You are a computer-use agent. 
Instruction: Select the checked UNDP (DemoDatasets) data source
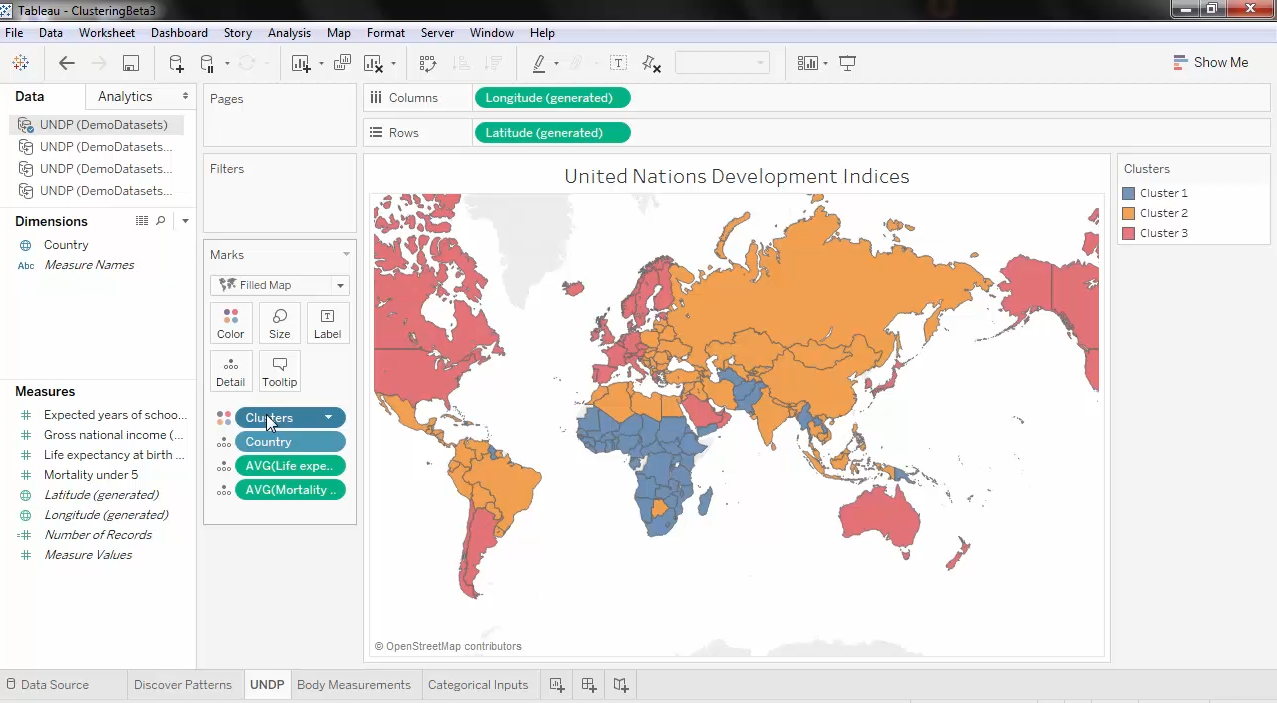(96, 125)
